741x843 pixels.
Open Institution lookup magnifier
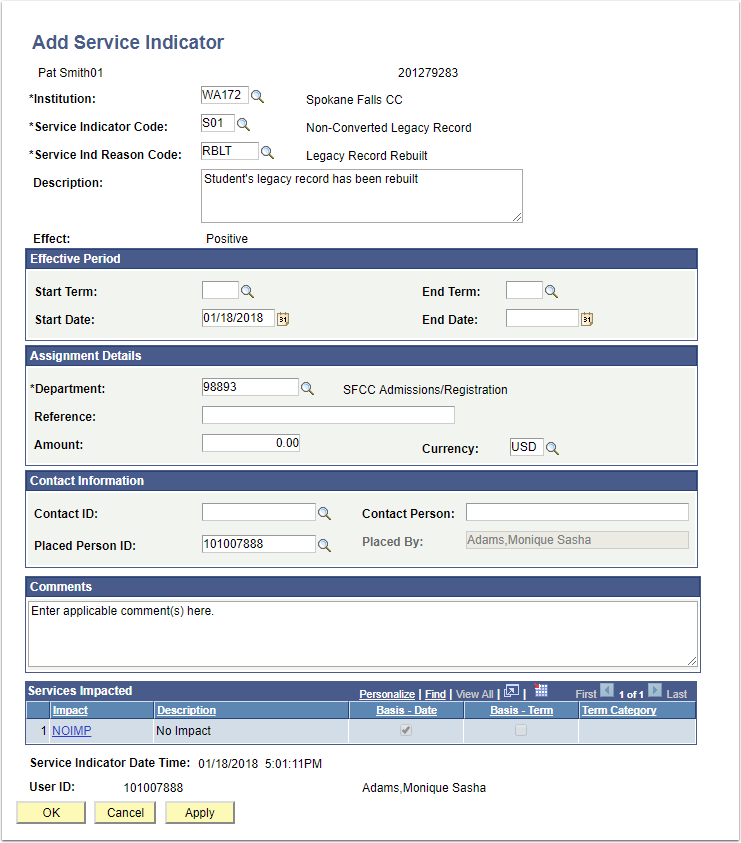258,96
